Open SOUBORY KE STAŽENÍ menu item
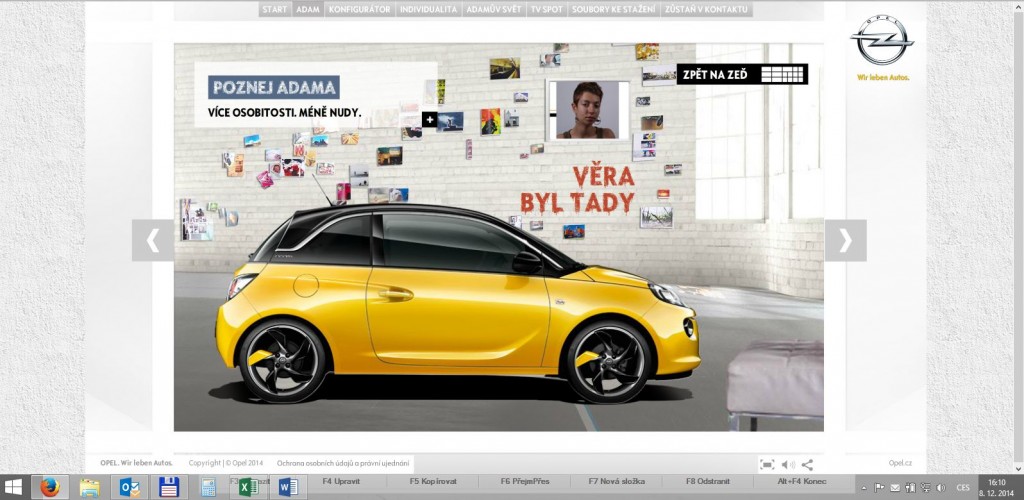This screenshot has height=500, width=1024. pos(613,9)
